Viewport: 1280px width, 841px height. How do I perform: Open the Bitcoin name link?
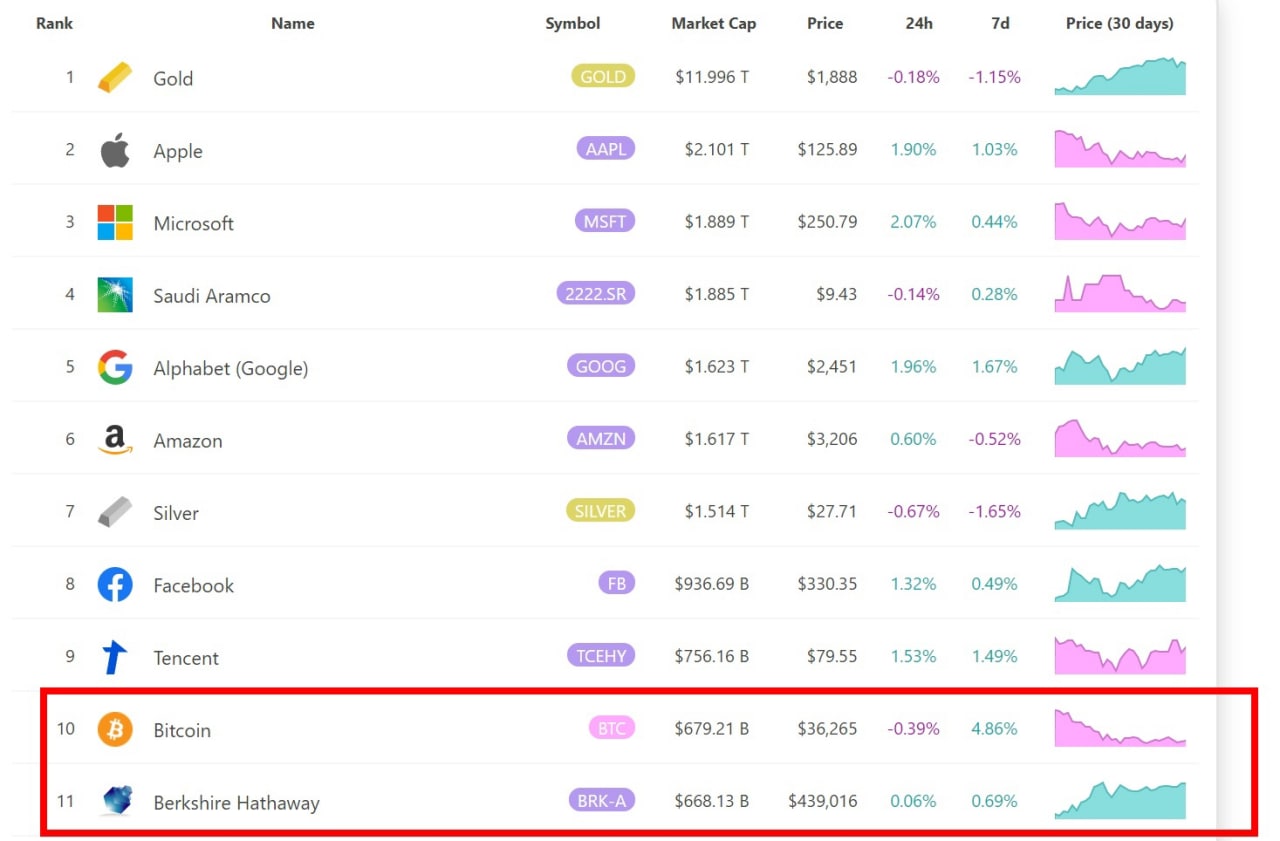click(x=182, y=730)
